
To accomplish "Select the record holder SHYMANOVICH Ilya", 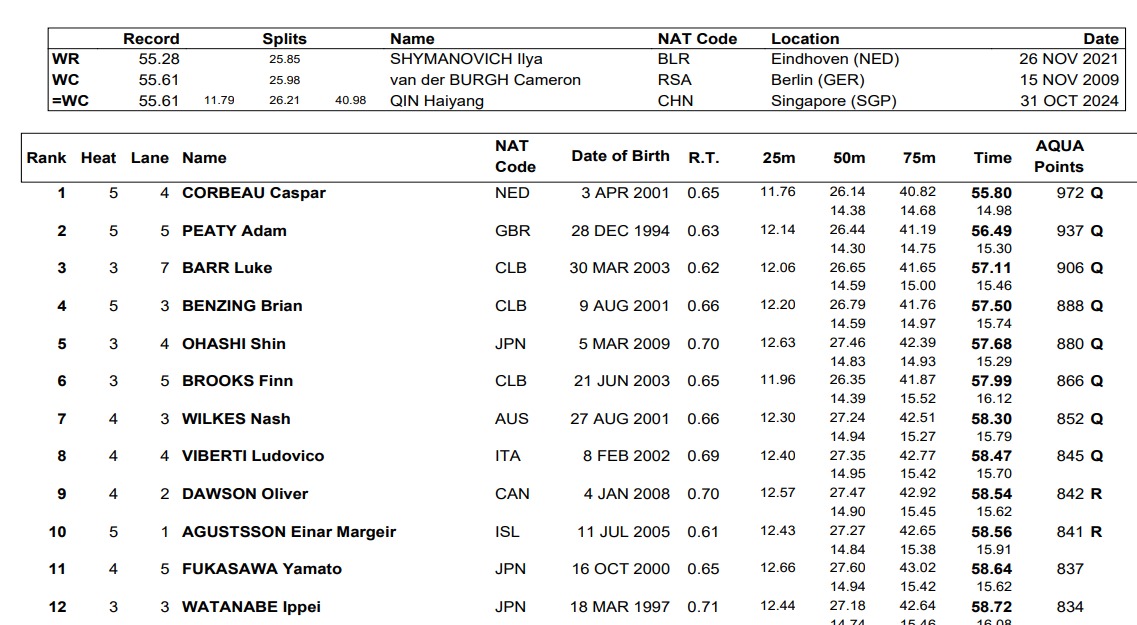I will (x=466, y=59).
